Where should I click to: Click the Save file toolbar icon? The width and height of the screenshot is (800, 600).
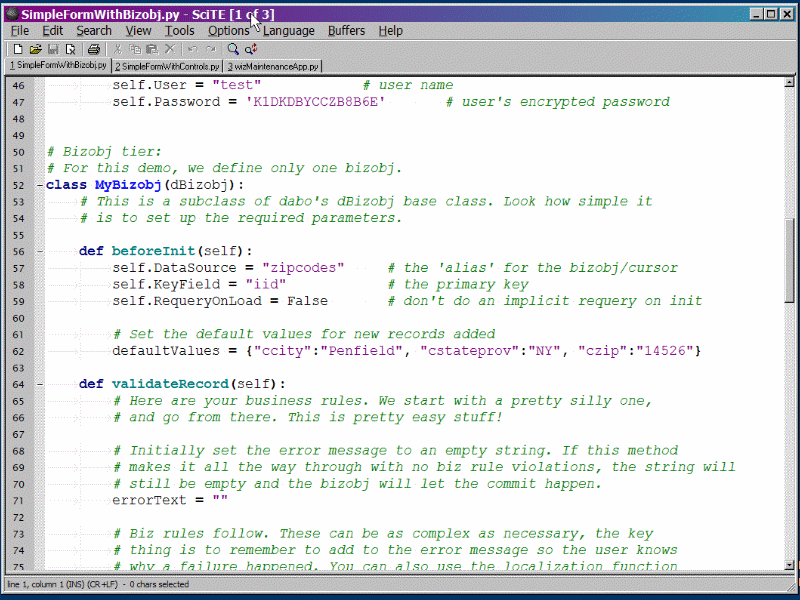53,49
